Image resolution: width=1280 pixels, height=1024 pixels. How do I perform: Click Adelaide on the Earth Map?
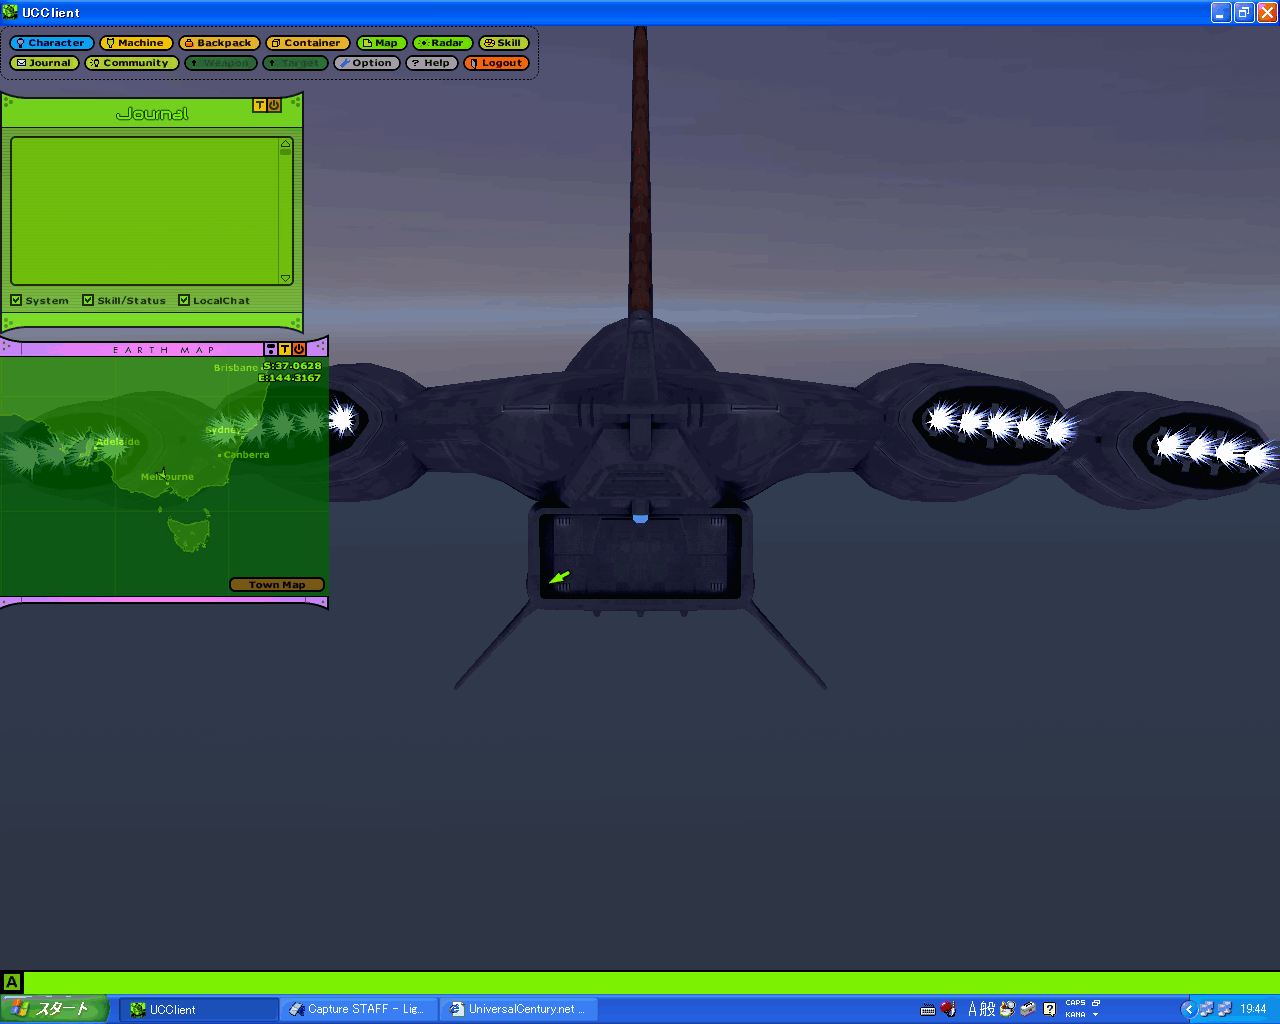coord(118,442)
